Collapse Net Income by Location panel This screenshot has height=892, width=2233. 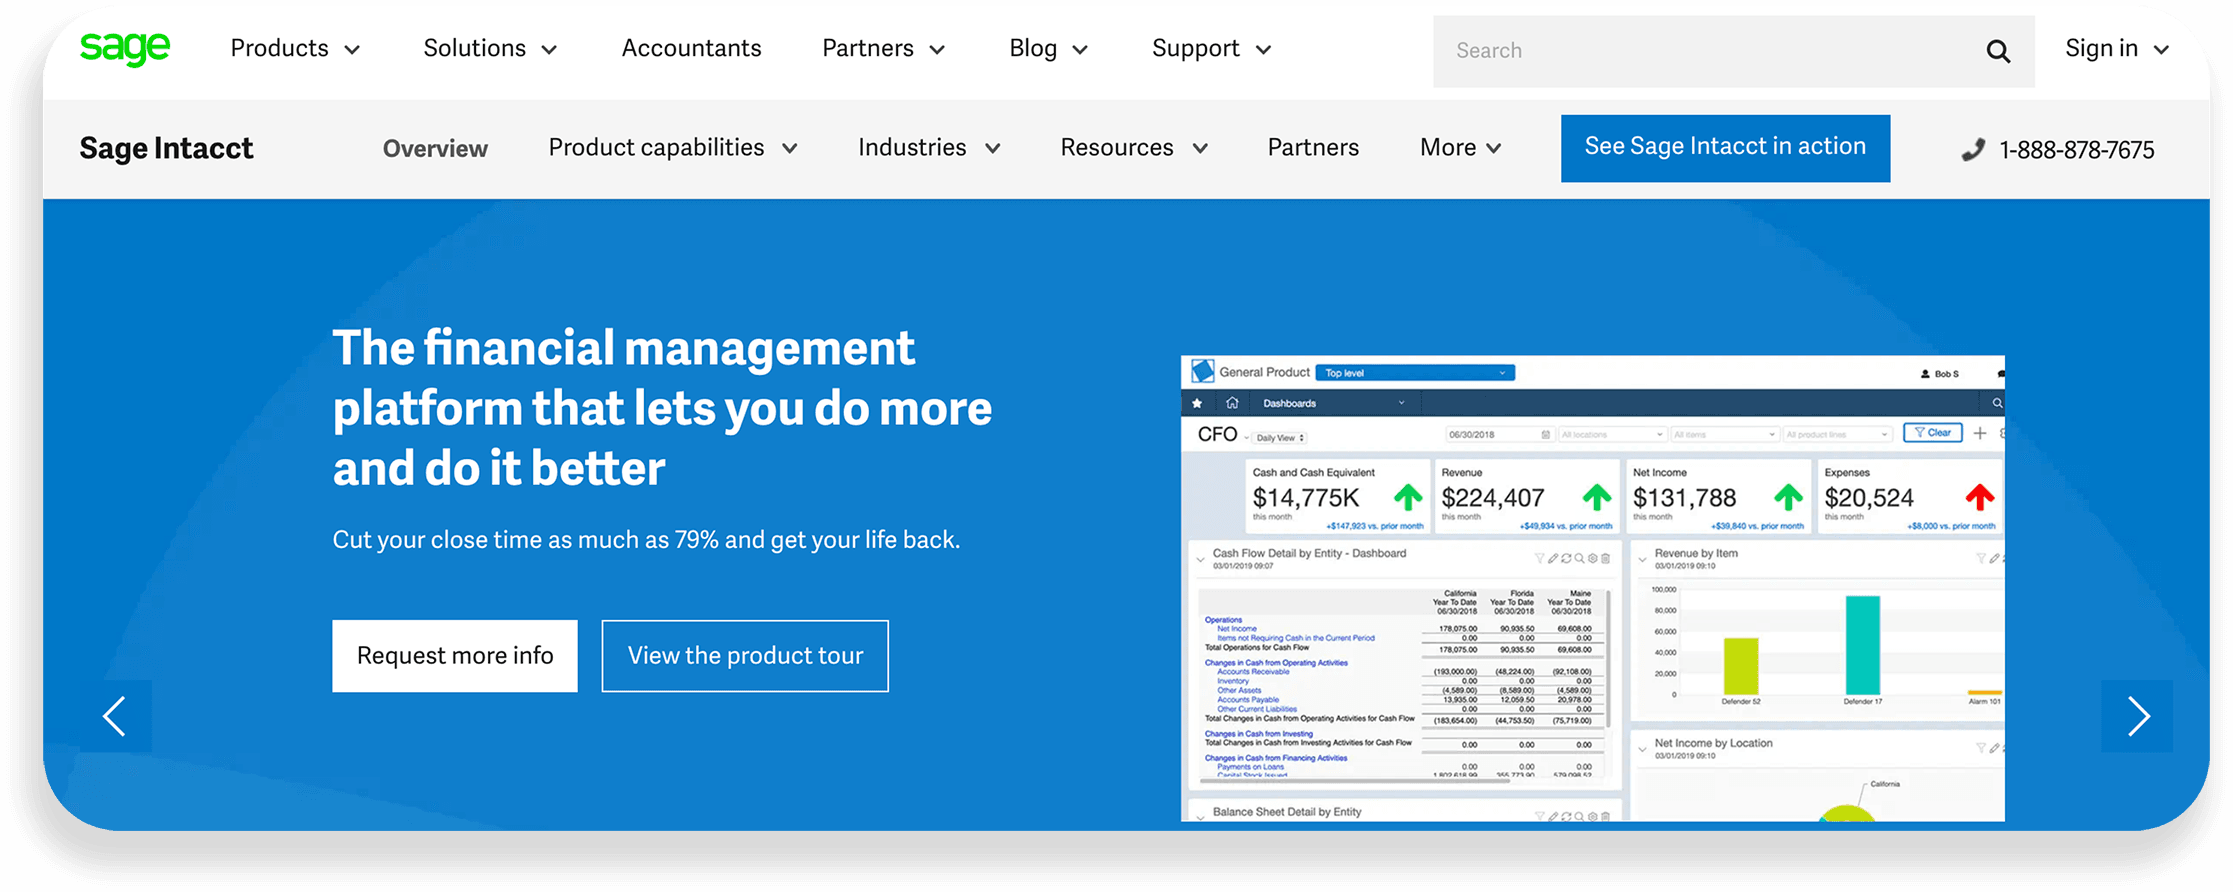pos(1642,749)
